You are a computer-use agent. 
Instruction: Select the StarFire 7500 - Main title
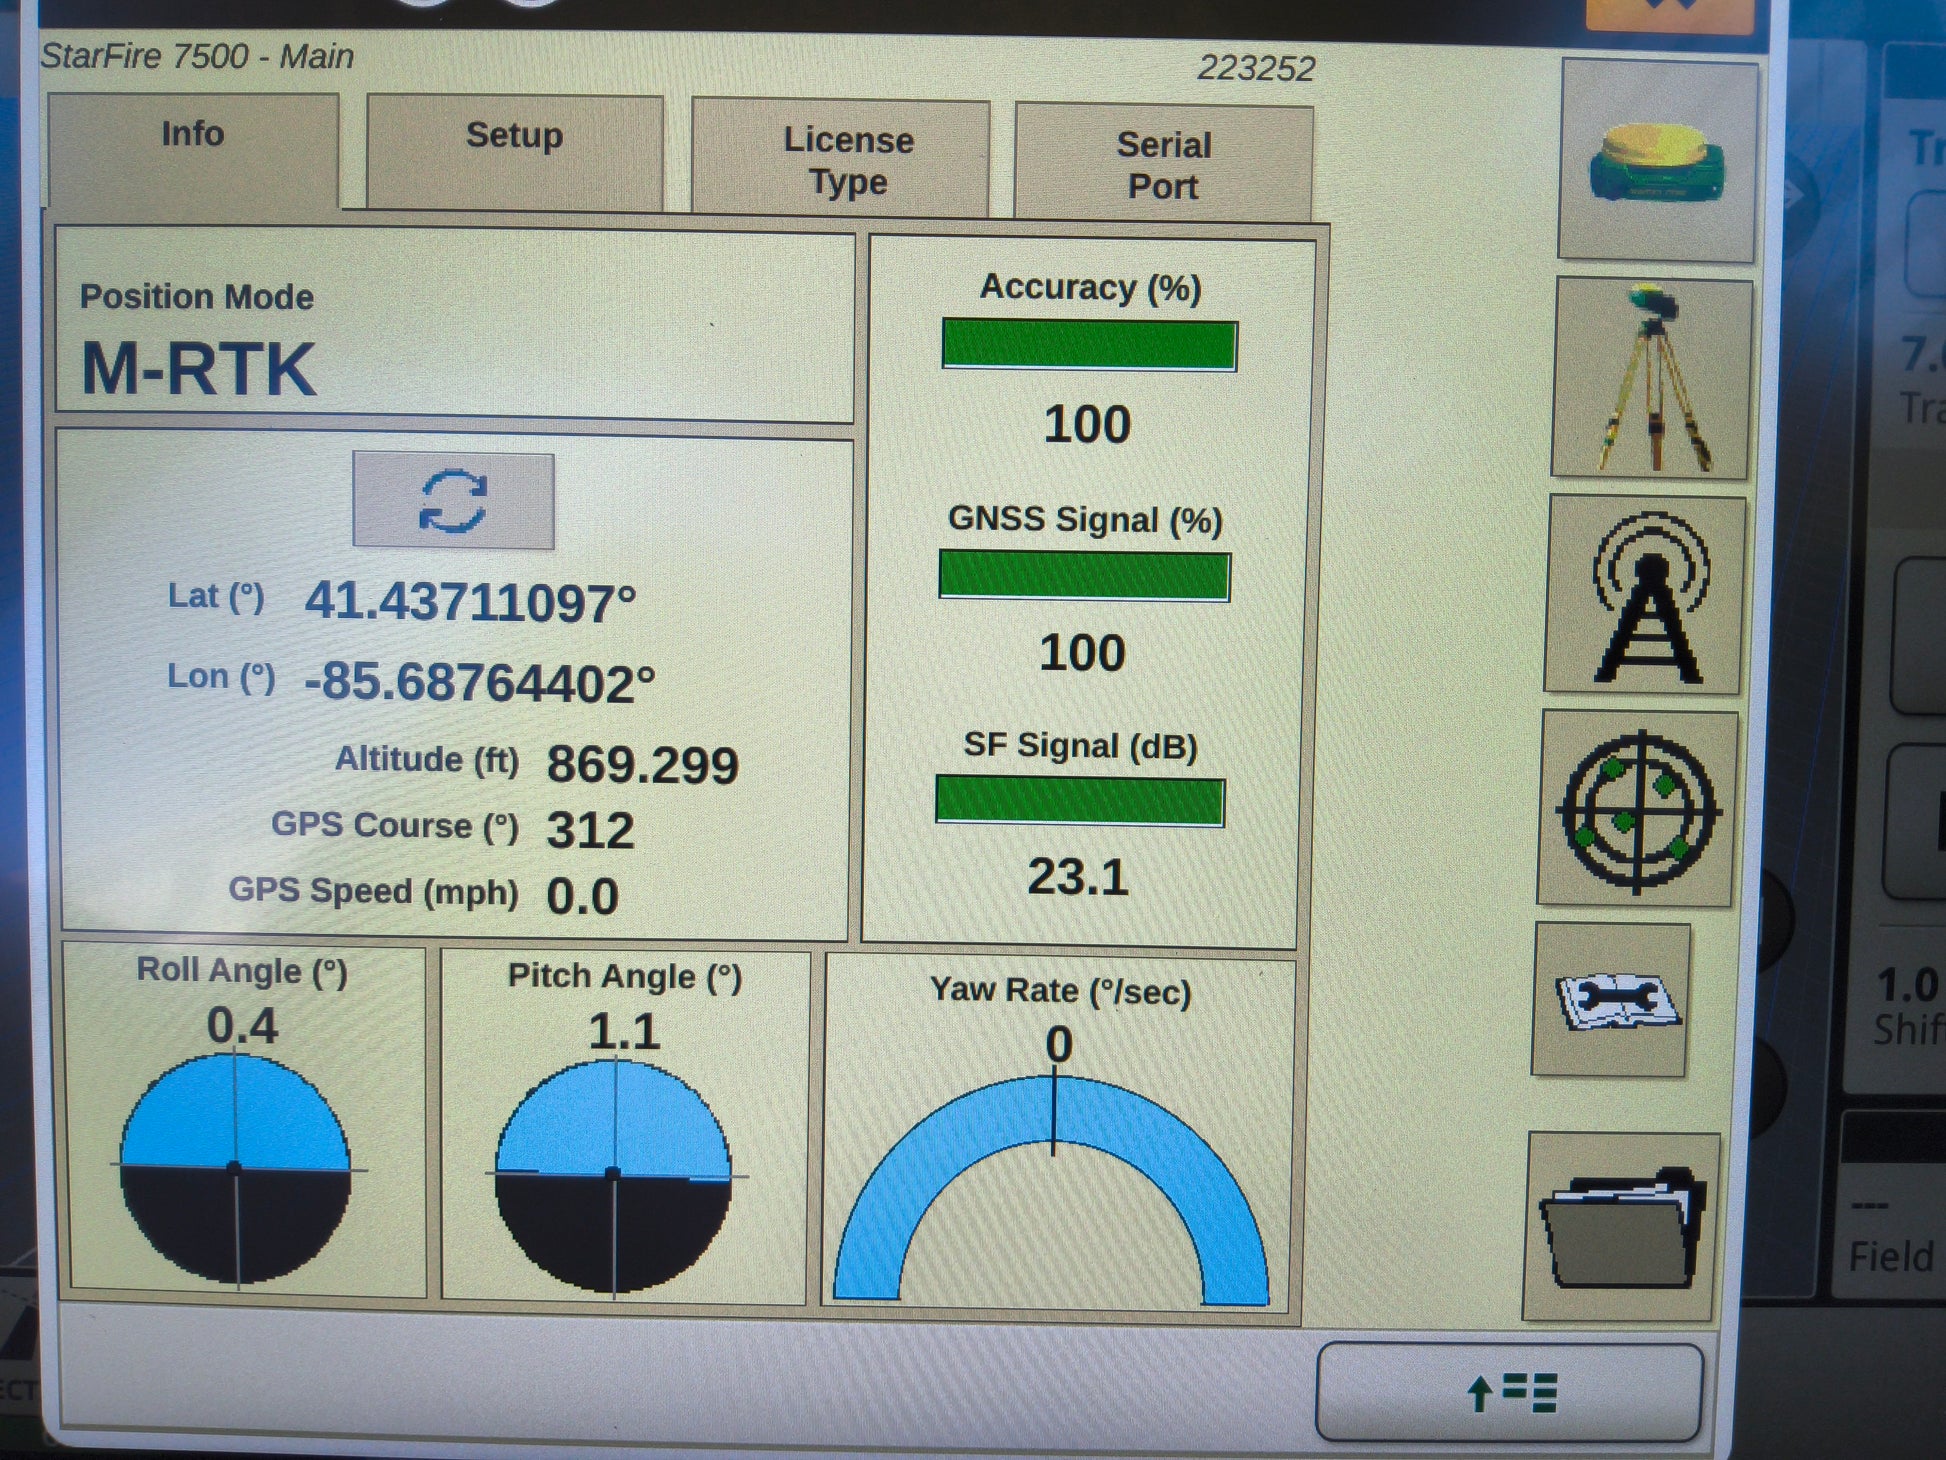[197, 56]
